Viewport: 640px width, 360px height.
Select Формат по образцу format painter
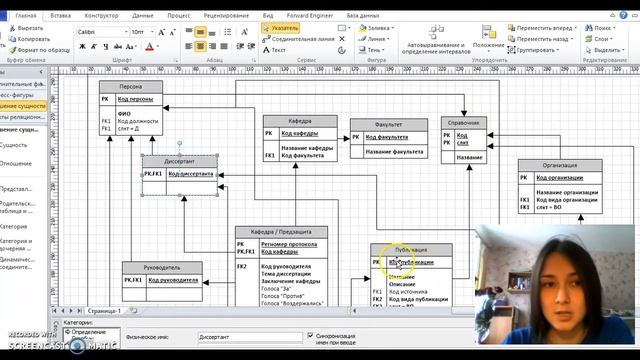point(39,50)
